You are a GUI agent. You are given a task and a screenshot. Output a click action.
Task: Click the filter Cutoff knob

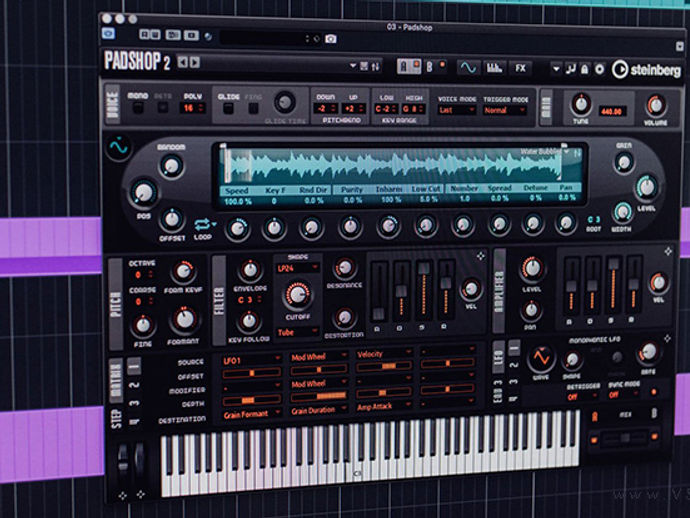tap(298, 294)
